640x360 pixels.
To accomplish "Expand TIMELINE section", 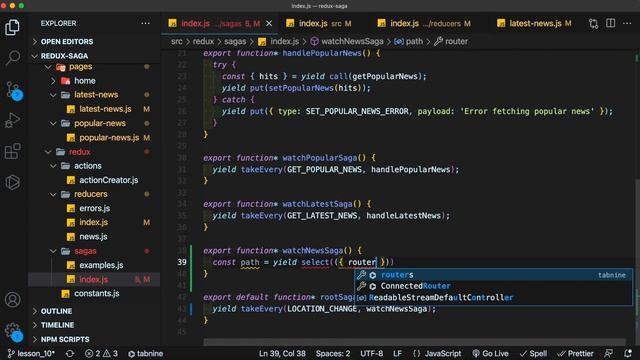I will coord(57,325).
